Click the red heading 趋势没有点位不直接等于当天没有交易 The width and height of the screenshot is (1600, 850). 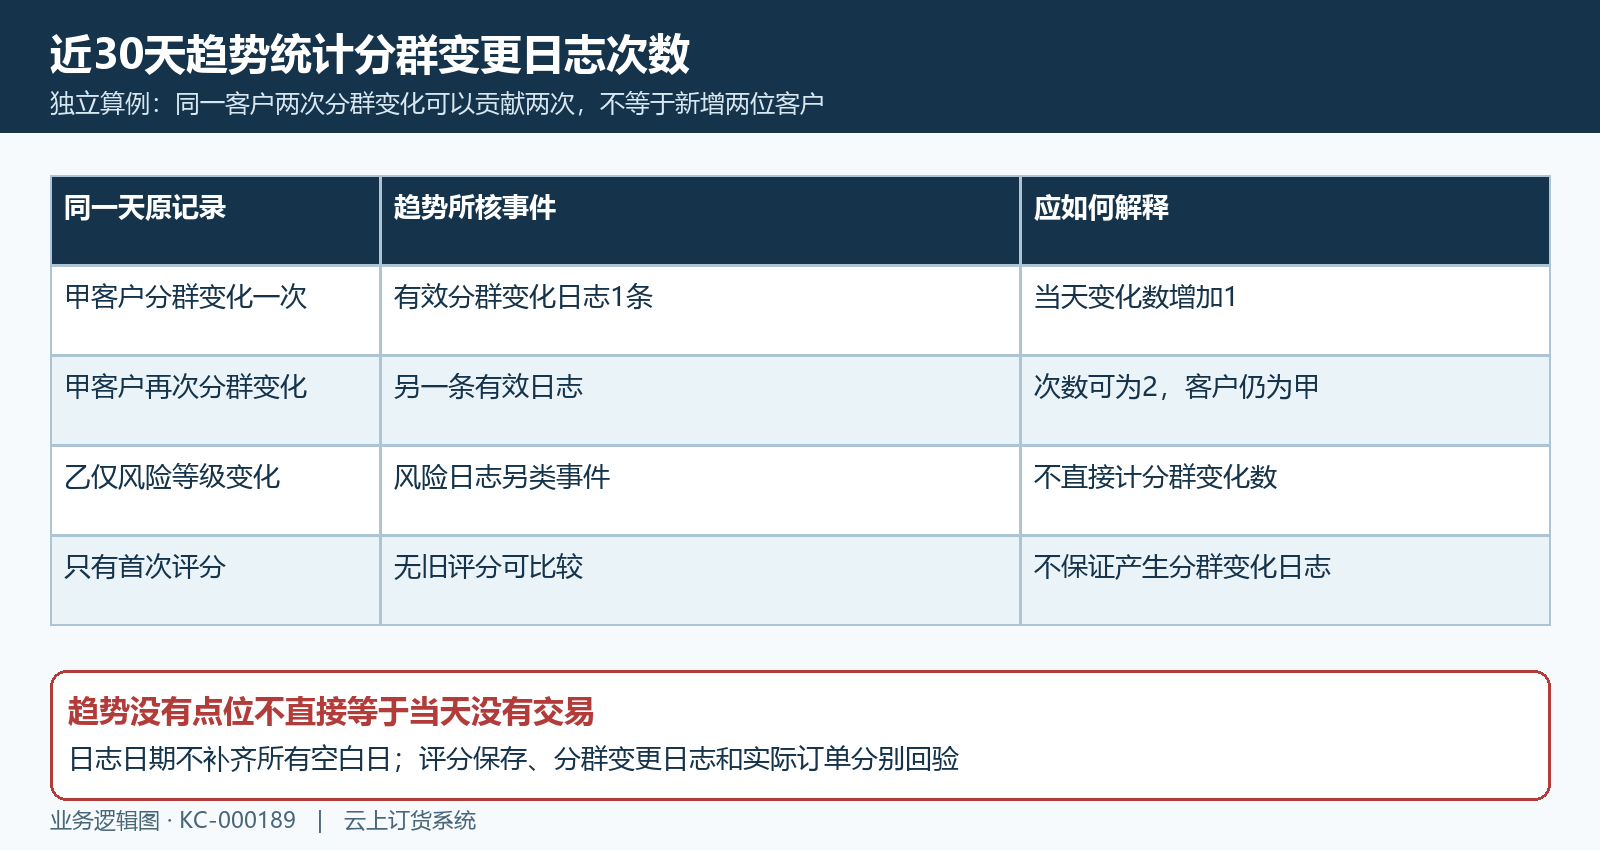[331, 712]
